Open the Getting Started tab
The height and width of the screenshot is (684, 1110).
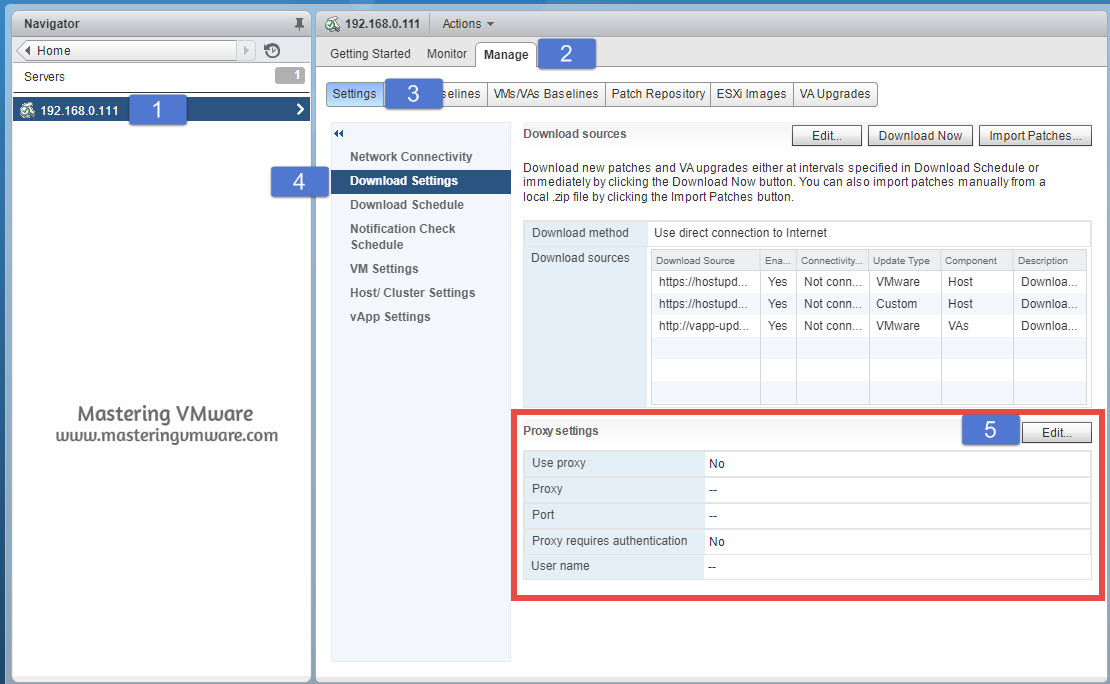370,54
